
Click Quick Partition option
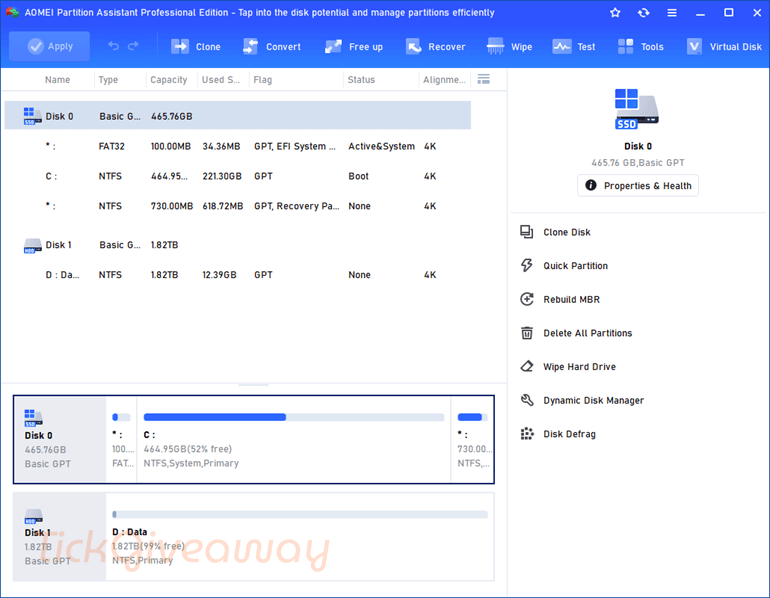coord(575,266)
